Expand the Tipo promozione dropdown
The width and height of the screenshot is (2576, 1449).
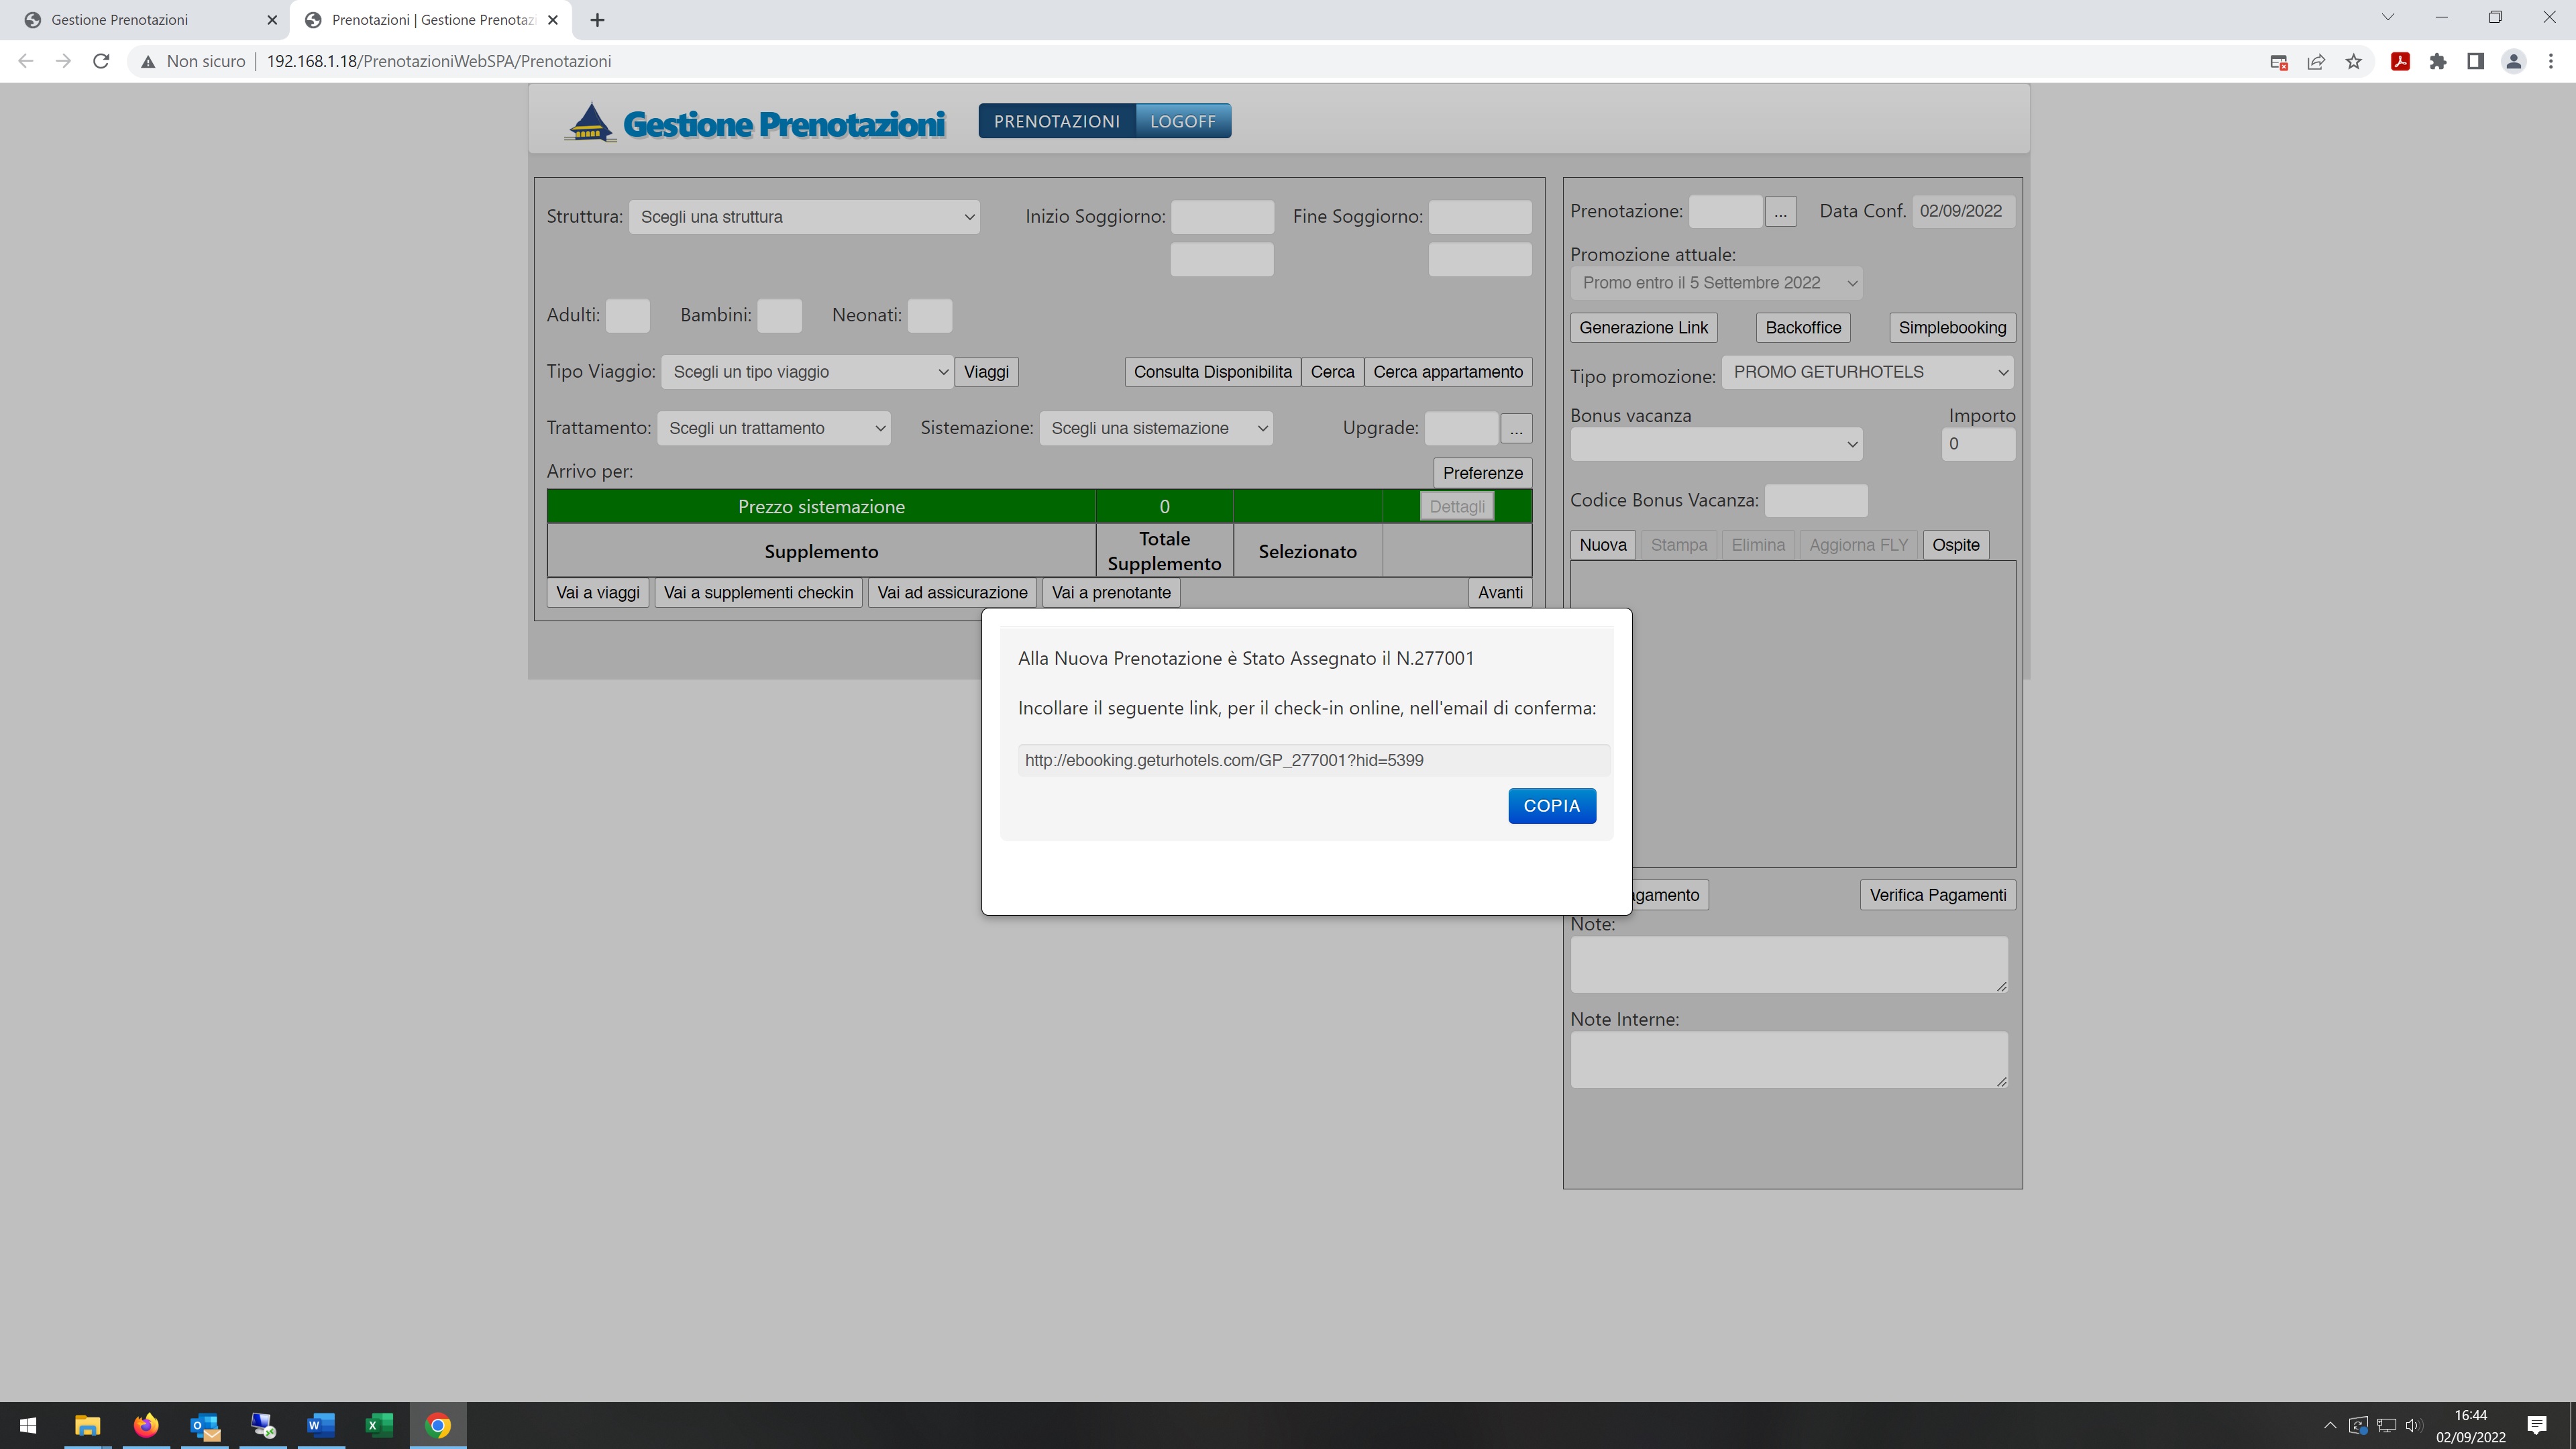(x=1868, y=372)
